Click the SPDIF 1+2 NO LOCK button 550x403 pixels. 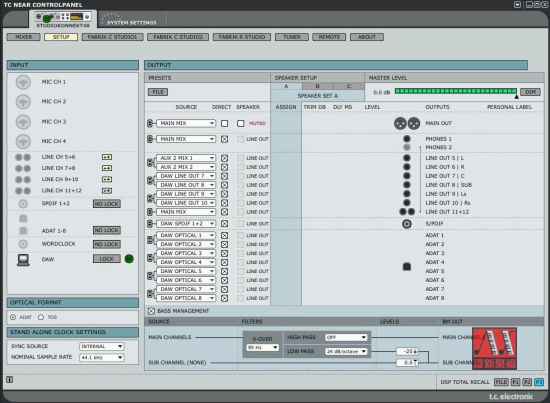(107, 204)
